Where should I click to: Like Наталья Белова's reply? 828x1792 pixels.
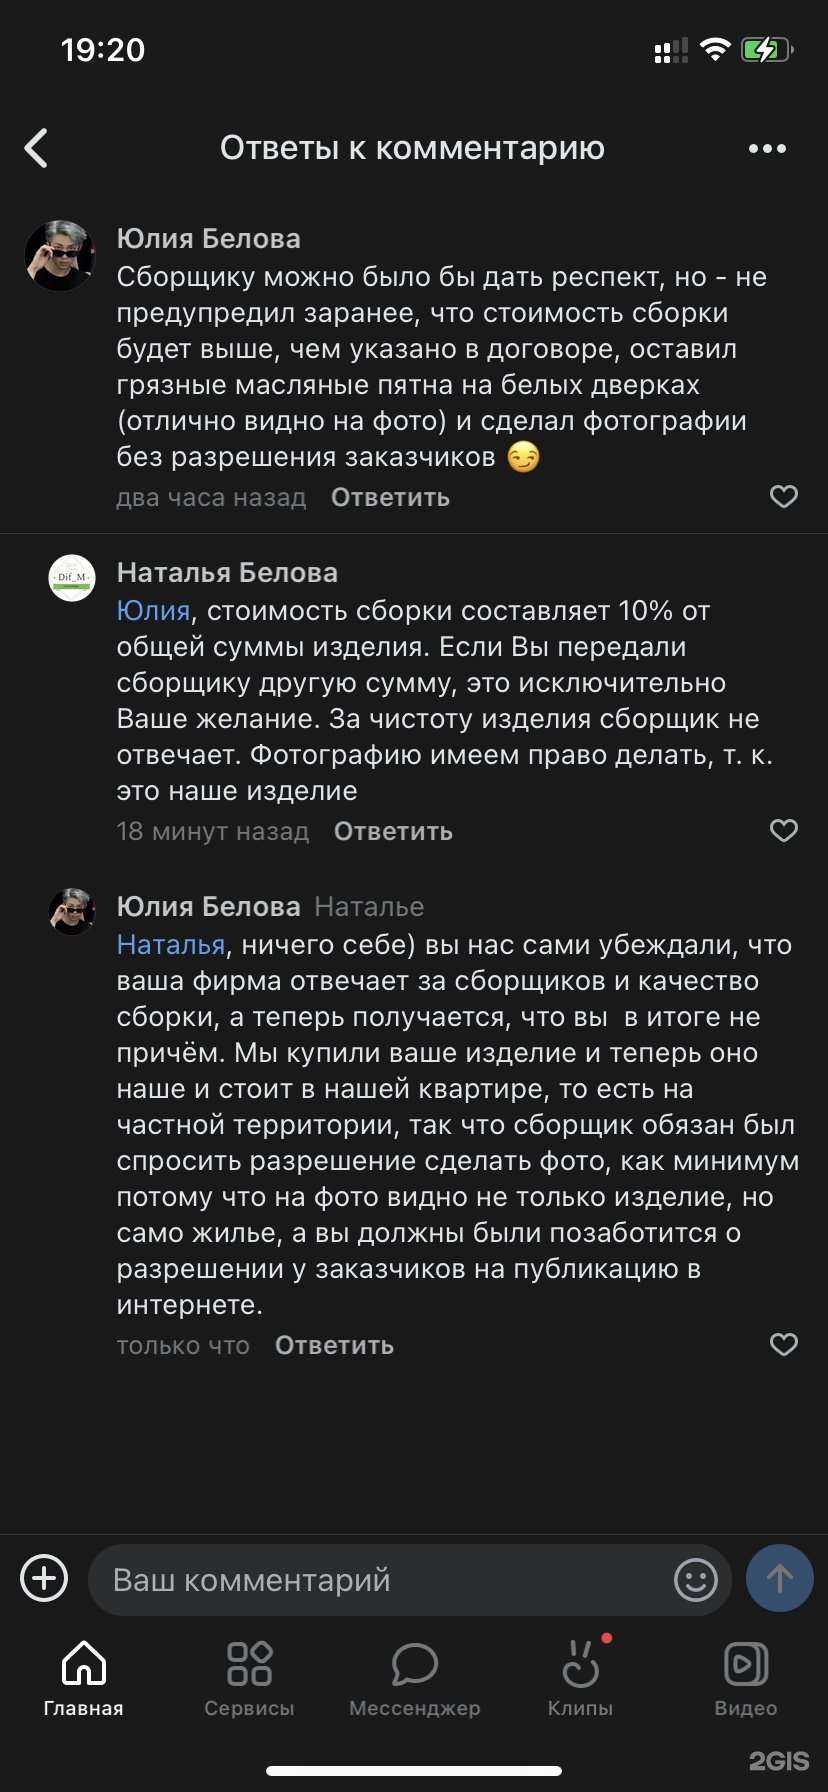click(x=784, y=830)
